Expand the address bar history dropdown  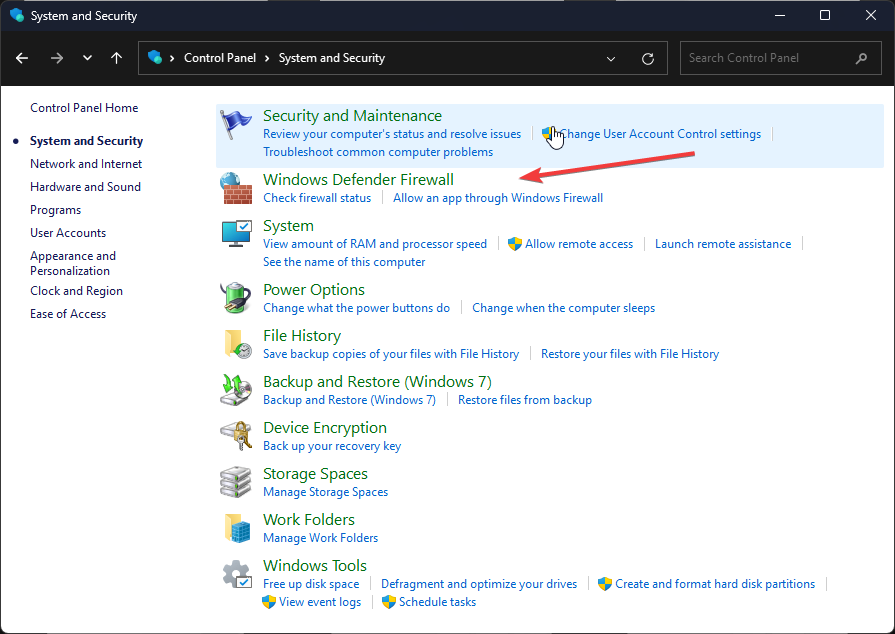(x=611, y=58)
